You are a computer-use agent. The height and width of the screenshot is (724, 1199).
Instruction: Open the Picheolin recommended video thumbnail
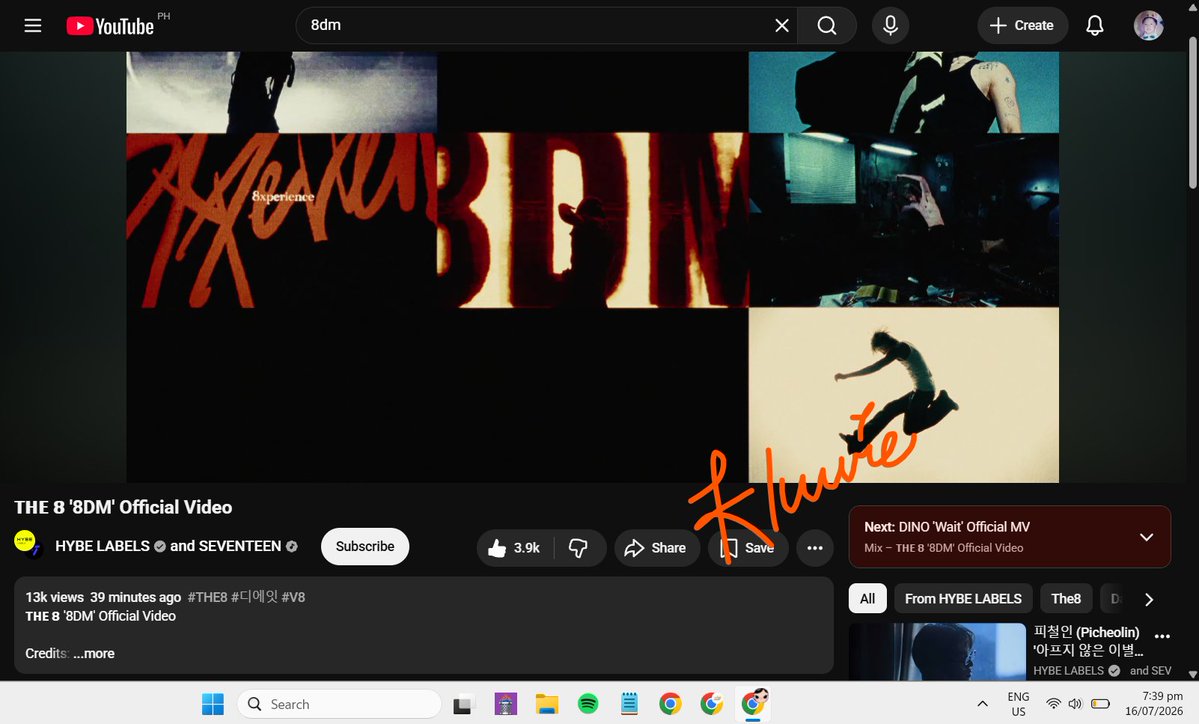coord(937,651)
